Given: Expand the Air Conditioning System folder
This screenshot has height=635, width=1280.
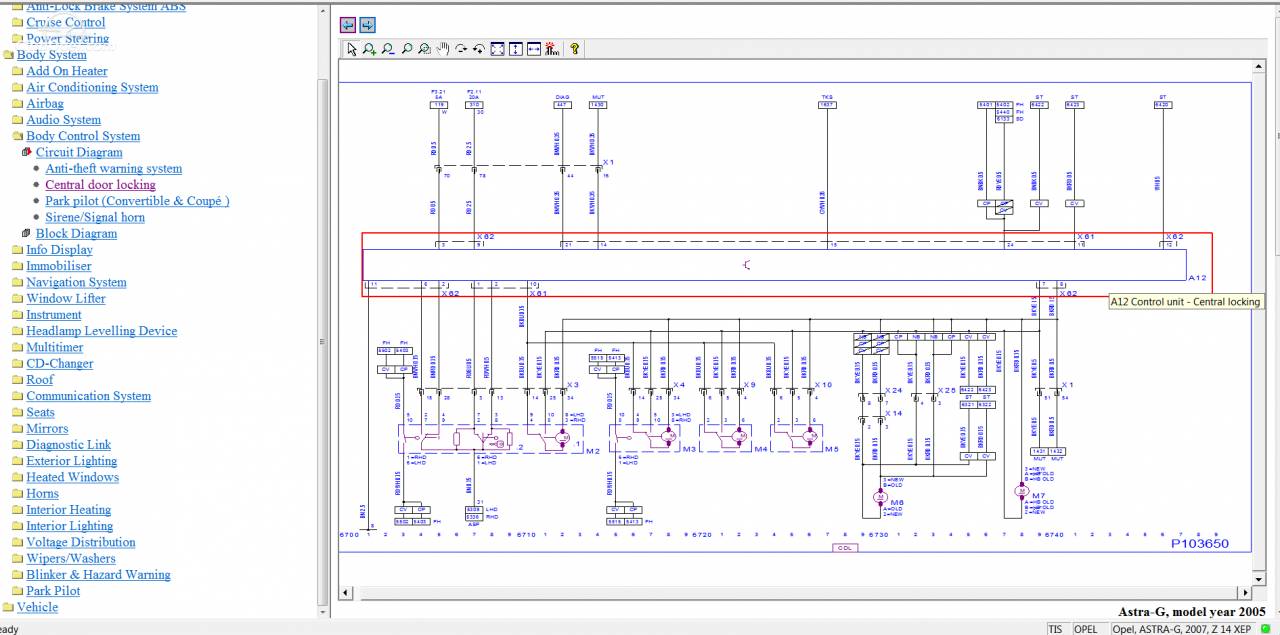Looking at the screenshot, I should 92,87.
